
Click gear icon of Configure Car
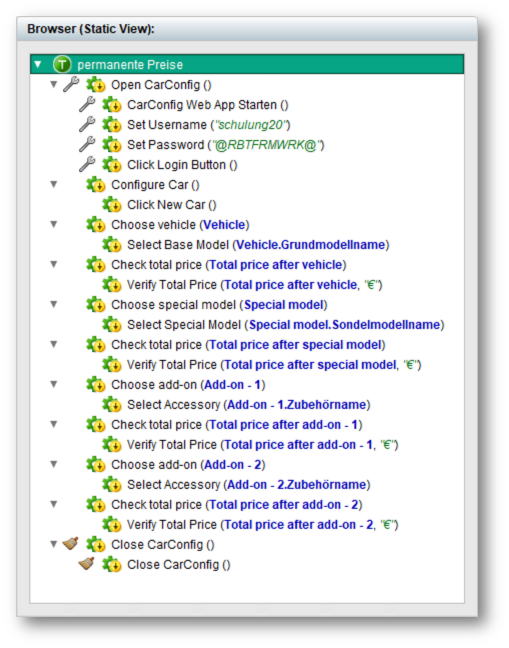pos(96,184)
